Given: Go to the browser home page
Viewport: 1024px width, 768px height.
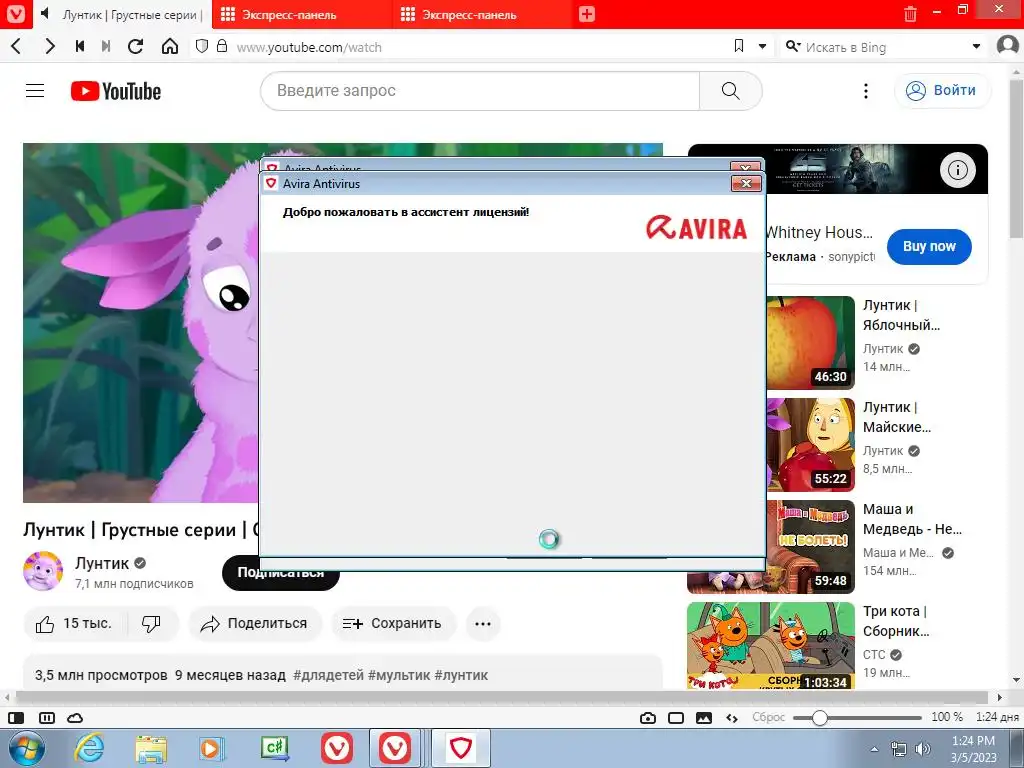Looking at the screenshot, I should point(170,46).
